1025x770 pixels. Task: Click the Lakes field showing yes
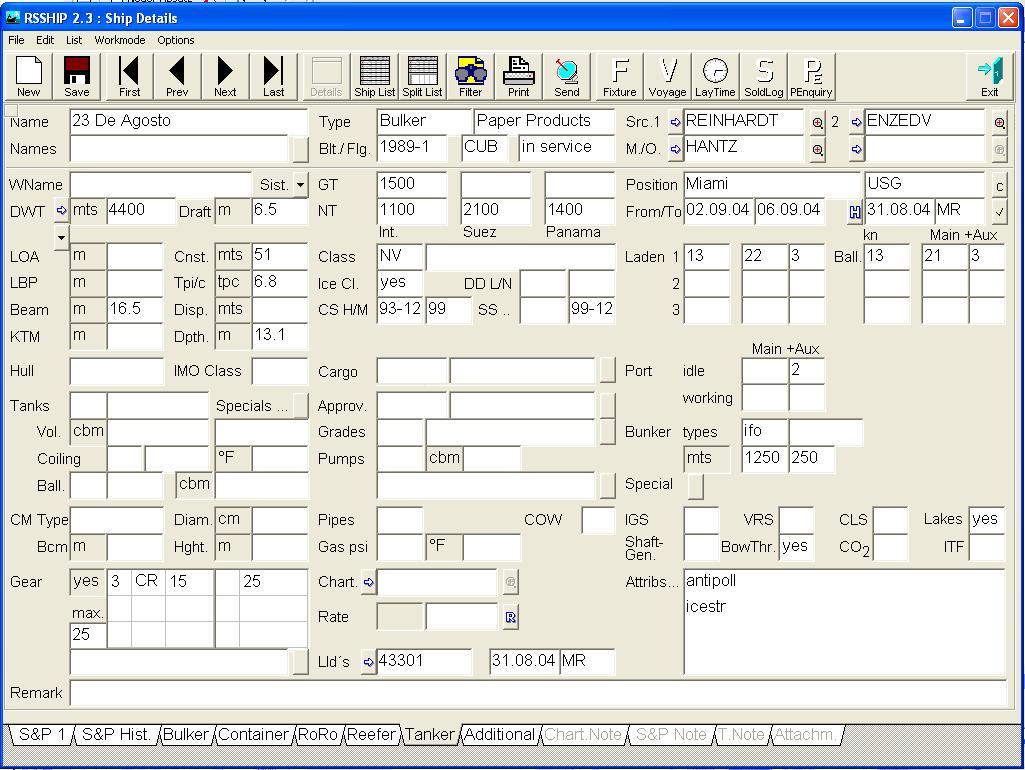(x=986, y=519)
